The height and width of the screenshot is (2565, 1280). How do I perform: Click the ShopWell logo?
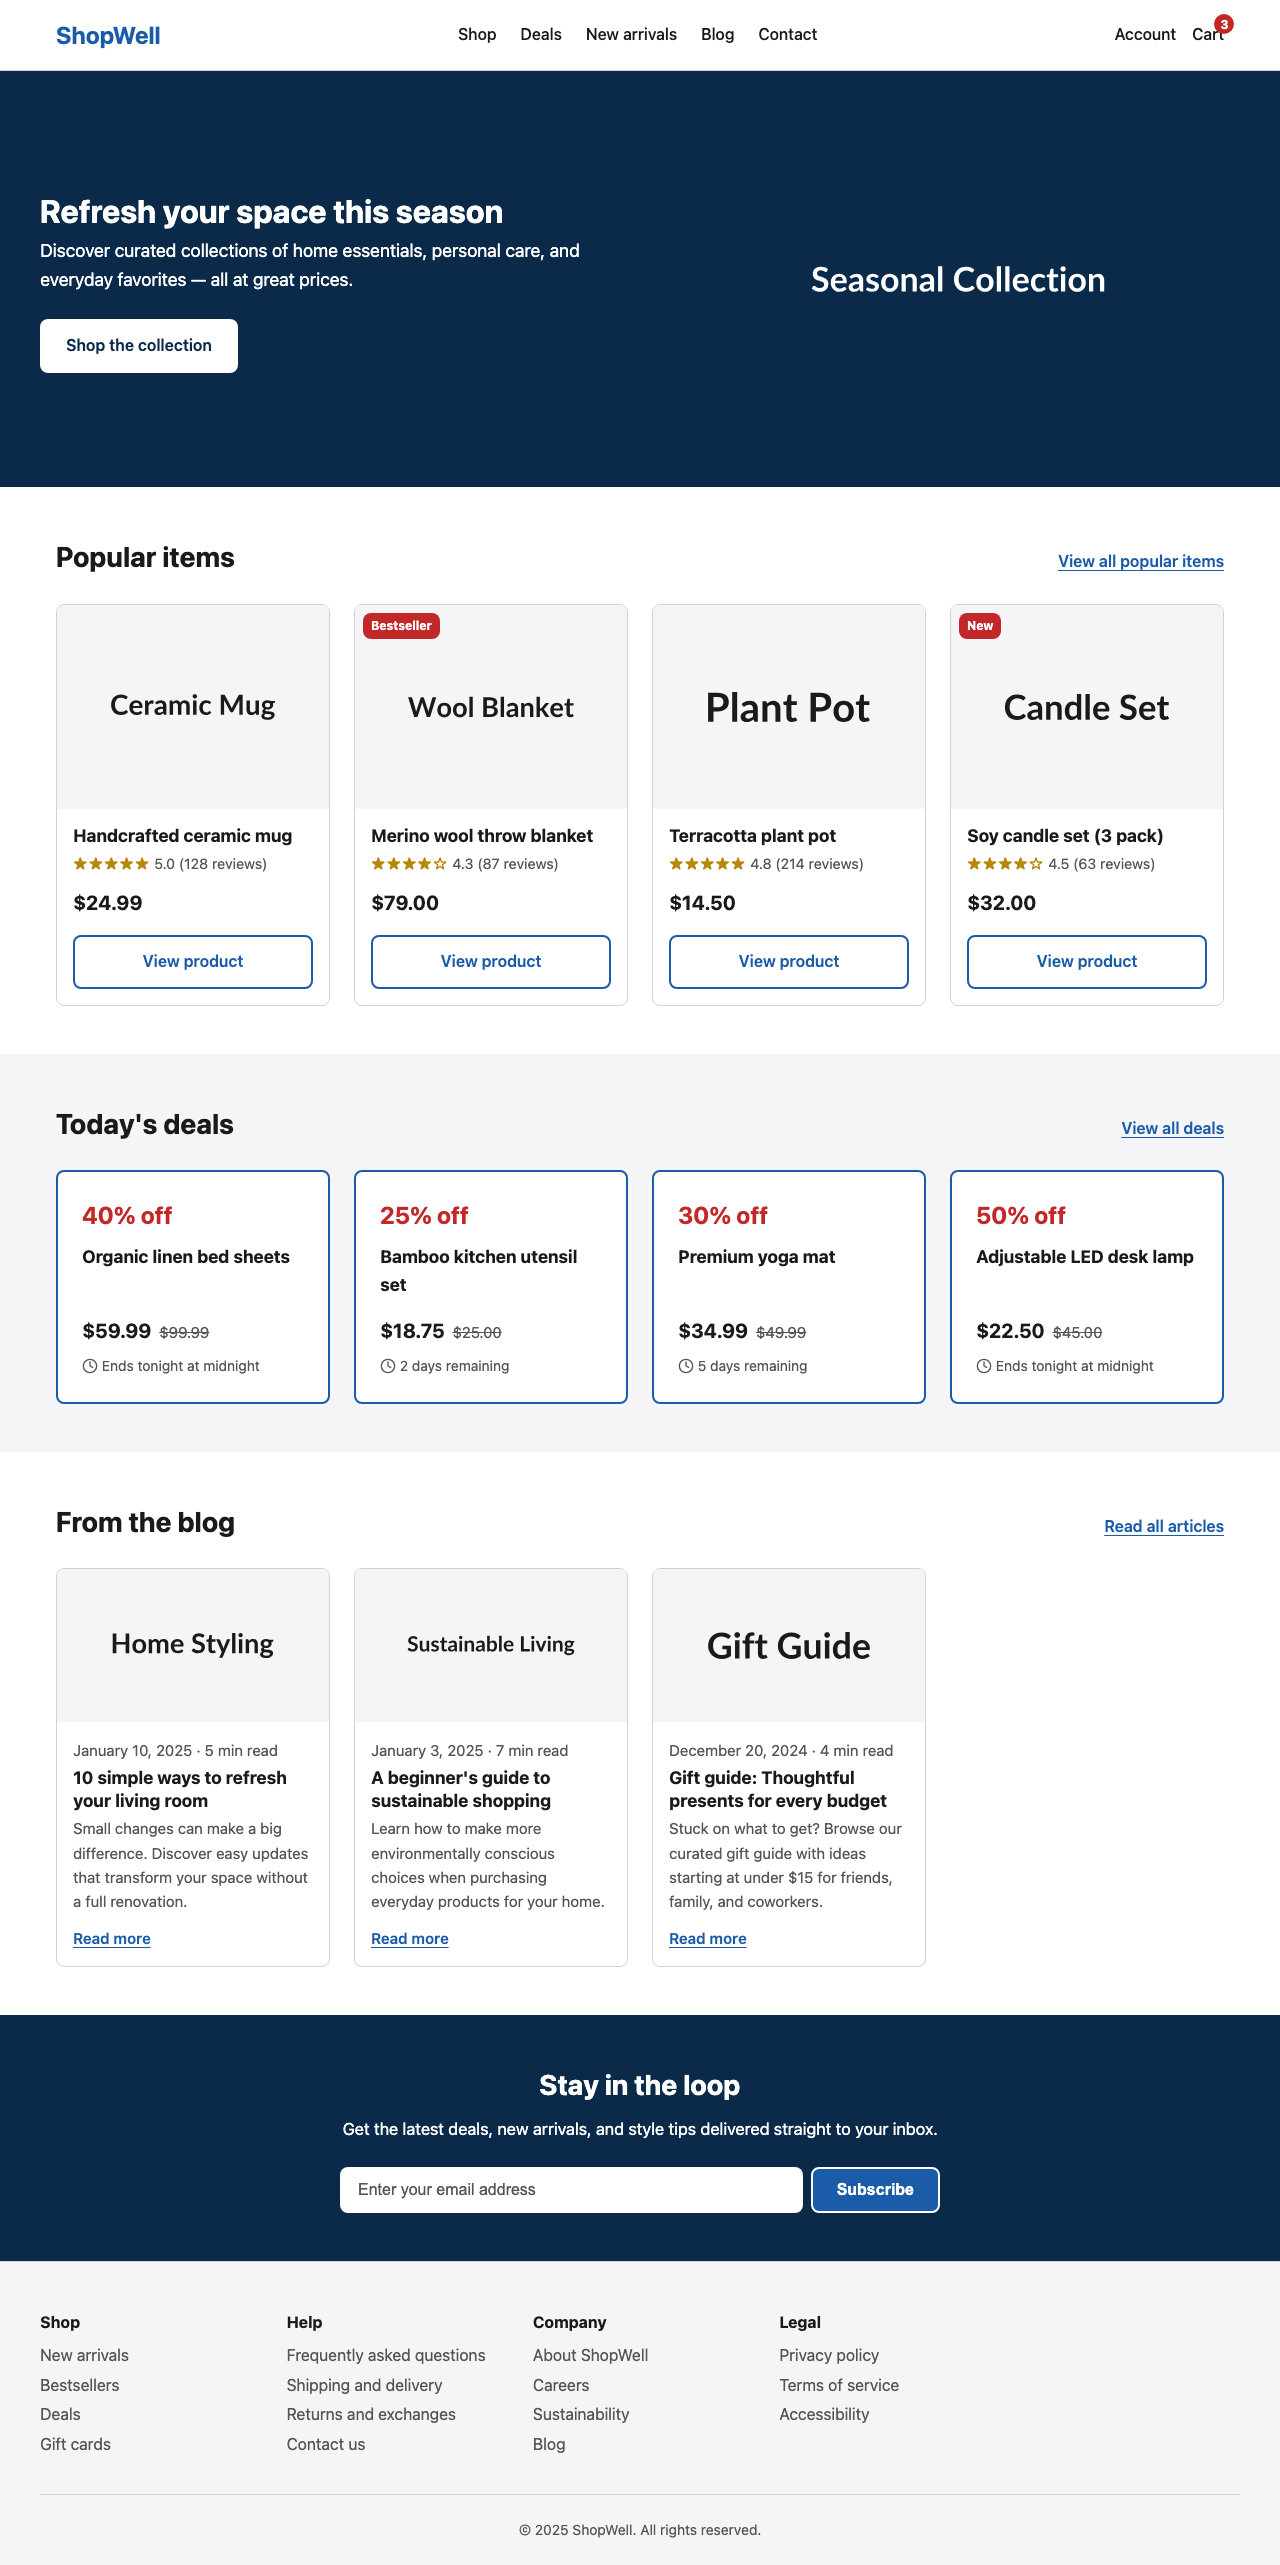[108, 35]
